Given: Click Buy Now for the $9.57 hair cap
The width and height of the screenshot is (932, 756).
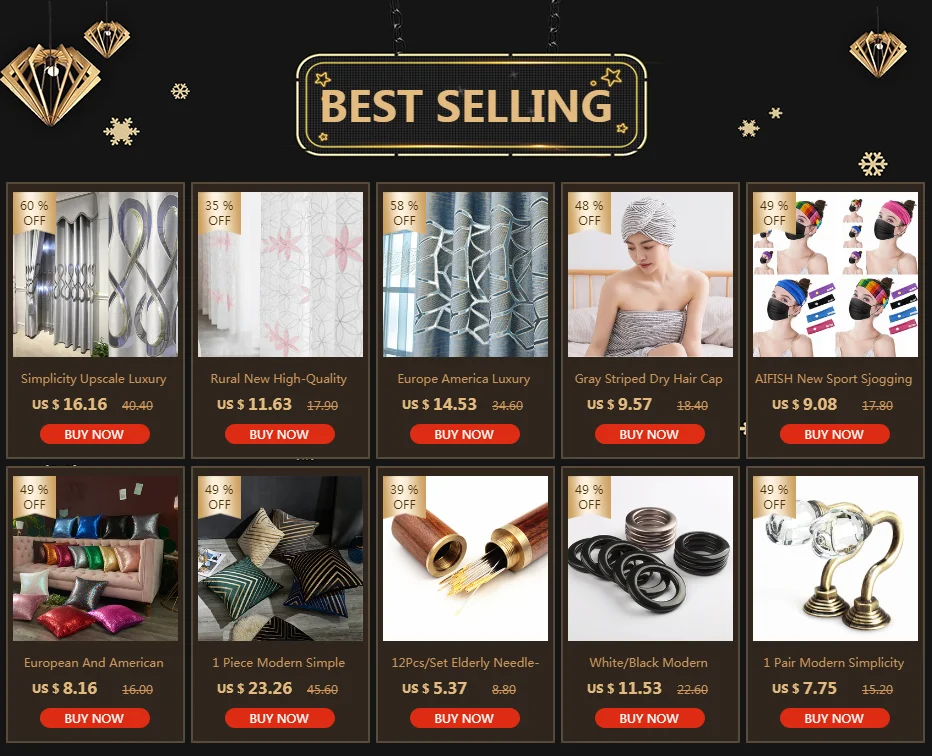Looking at the screenshot, I should click(650, 434).
